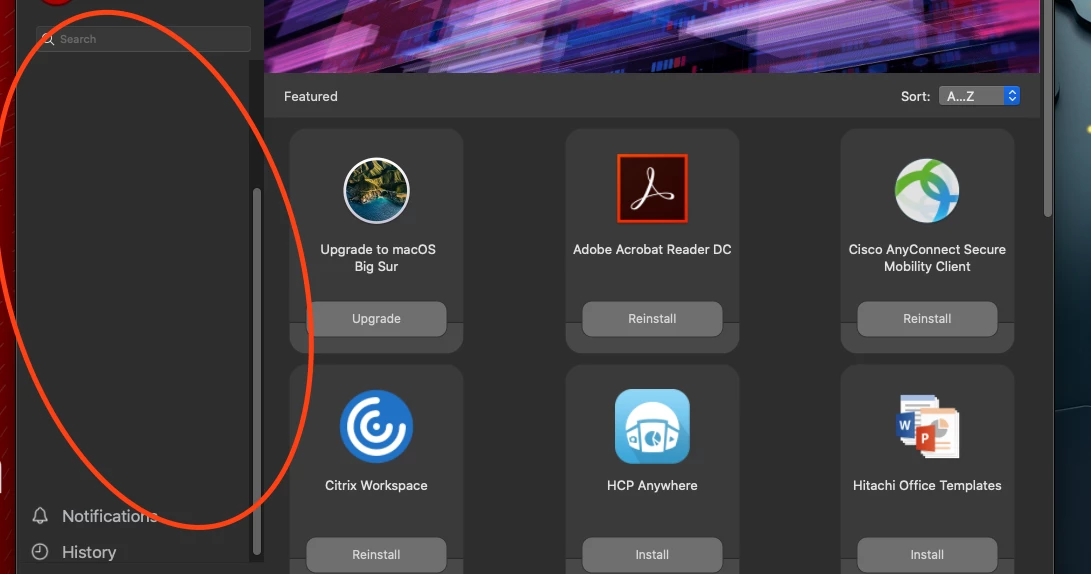Click the 'Featured' section heading
Viewport: 1091px width, 574px height.
click(x=310, y=97)
